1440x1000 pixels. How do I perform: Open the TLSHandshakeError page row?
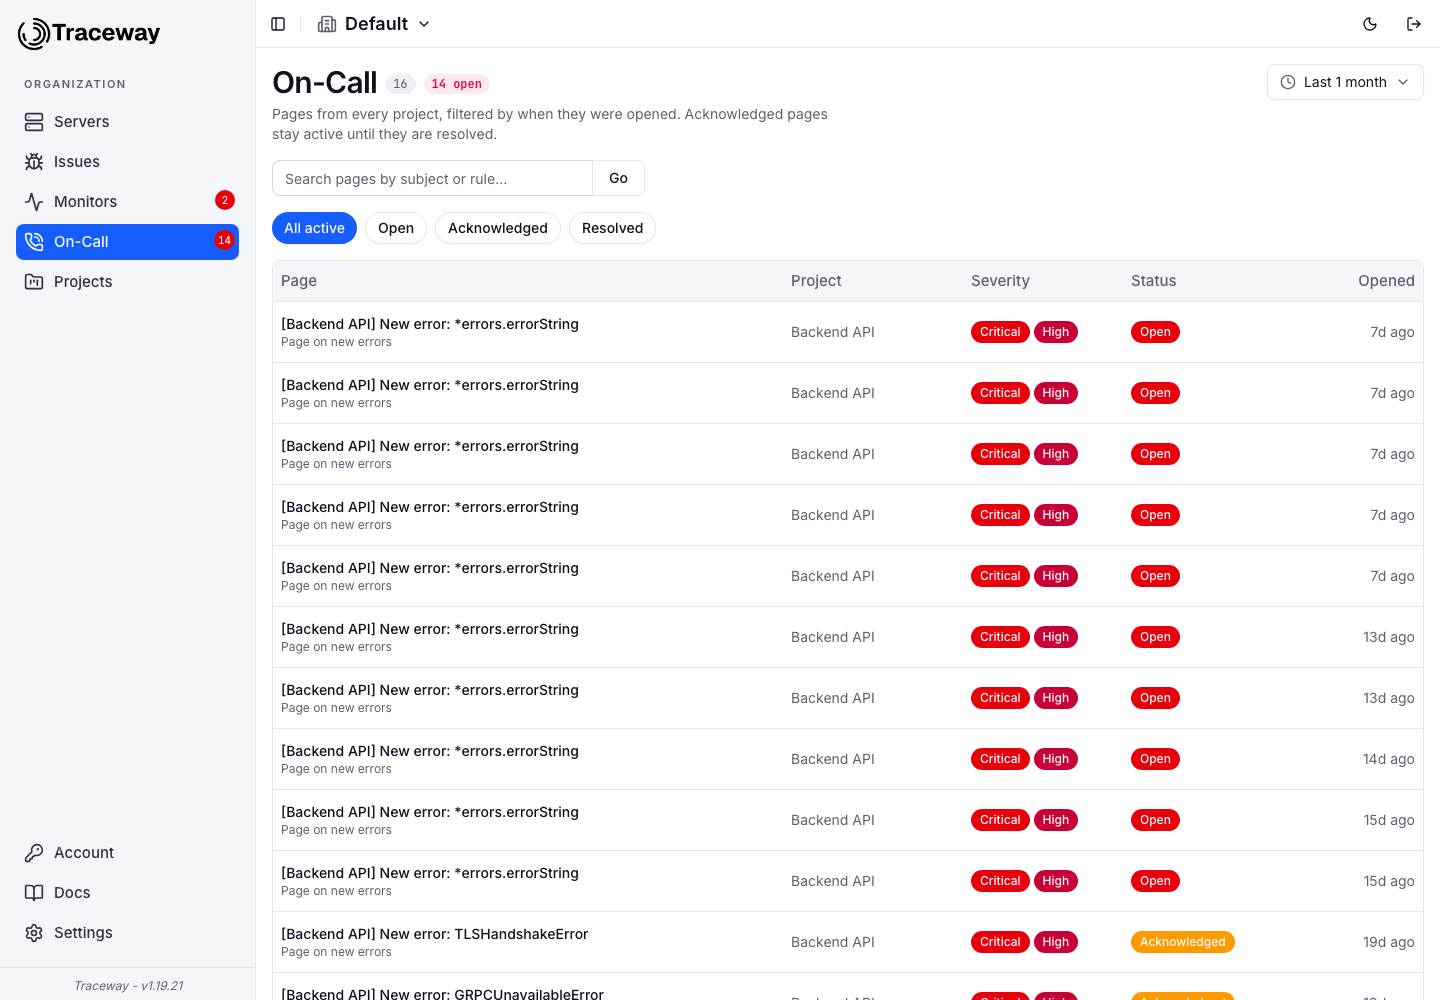(848, 942)
